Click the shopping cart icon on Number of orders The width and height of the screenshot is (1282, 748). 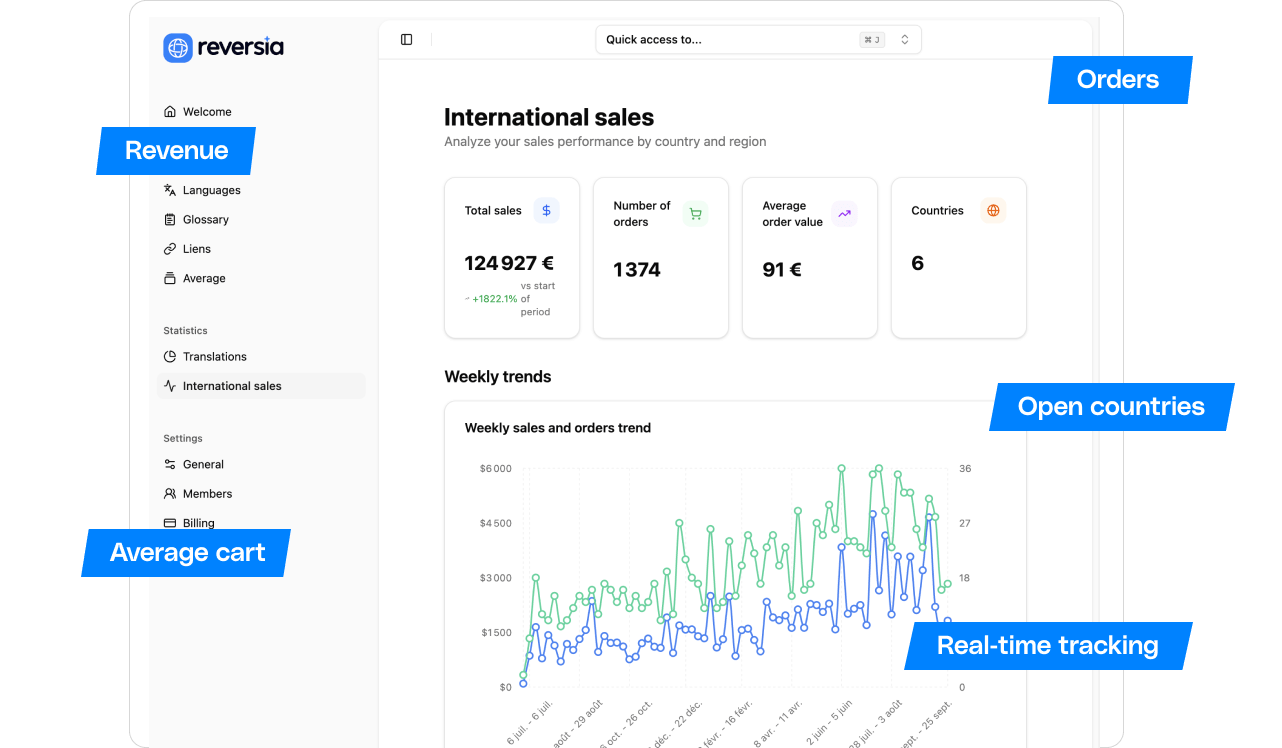point(695,213)
